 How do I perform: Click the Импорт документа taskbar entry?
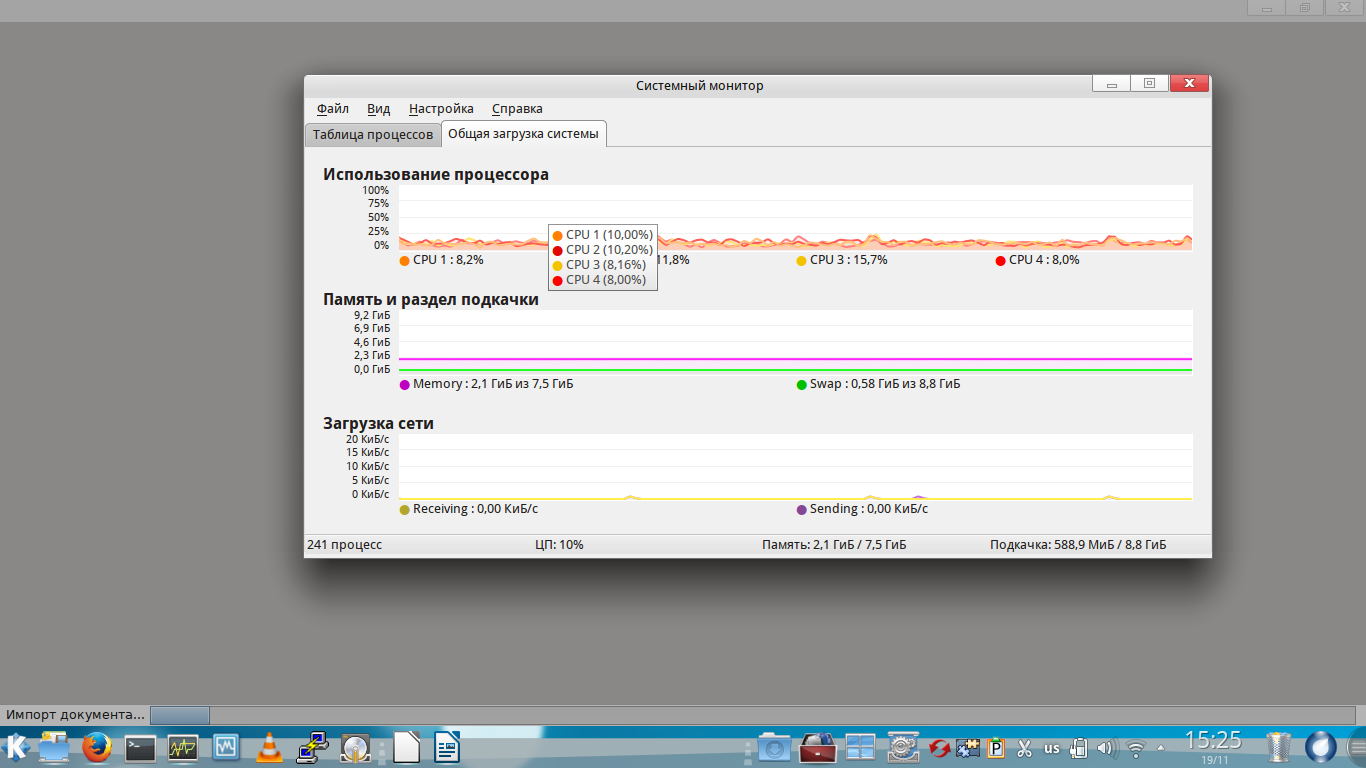coord(75,715)
